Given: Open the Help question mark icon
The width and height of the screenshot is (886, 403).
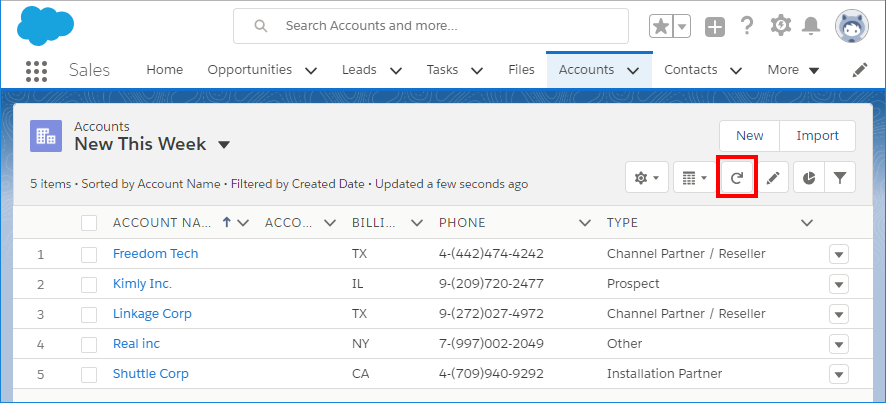Looking at the screenshot, I should (746, 26).
